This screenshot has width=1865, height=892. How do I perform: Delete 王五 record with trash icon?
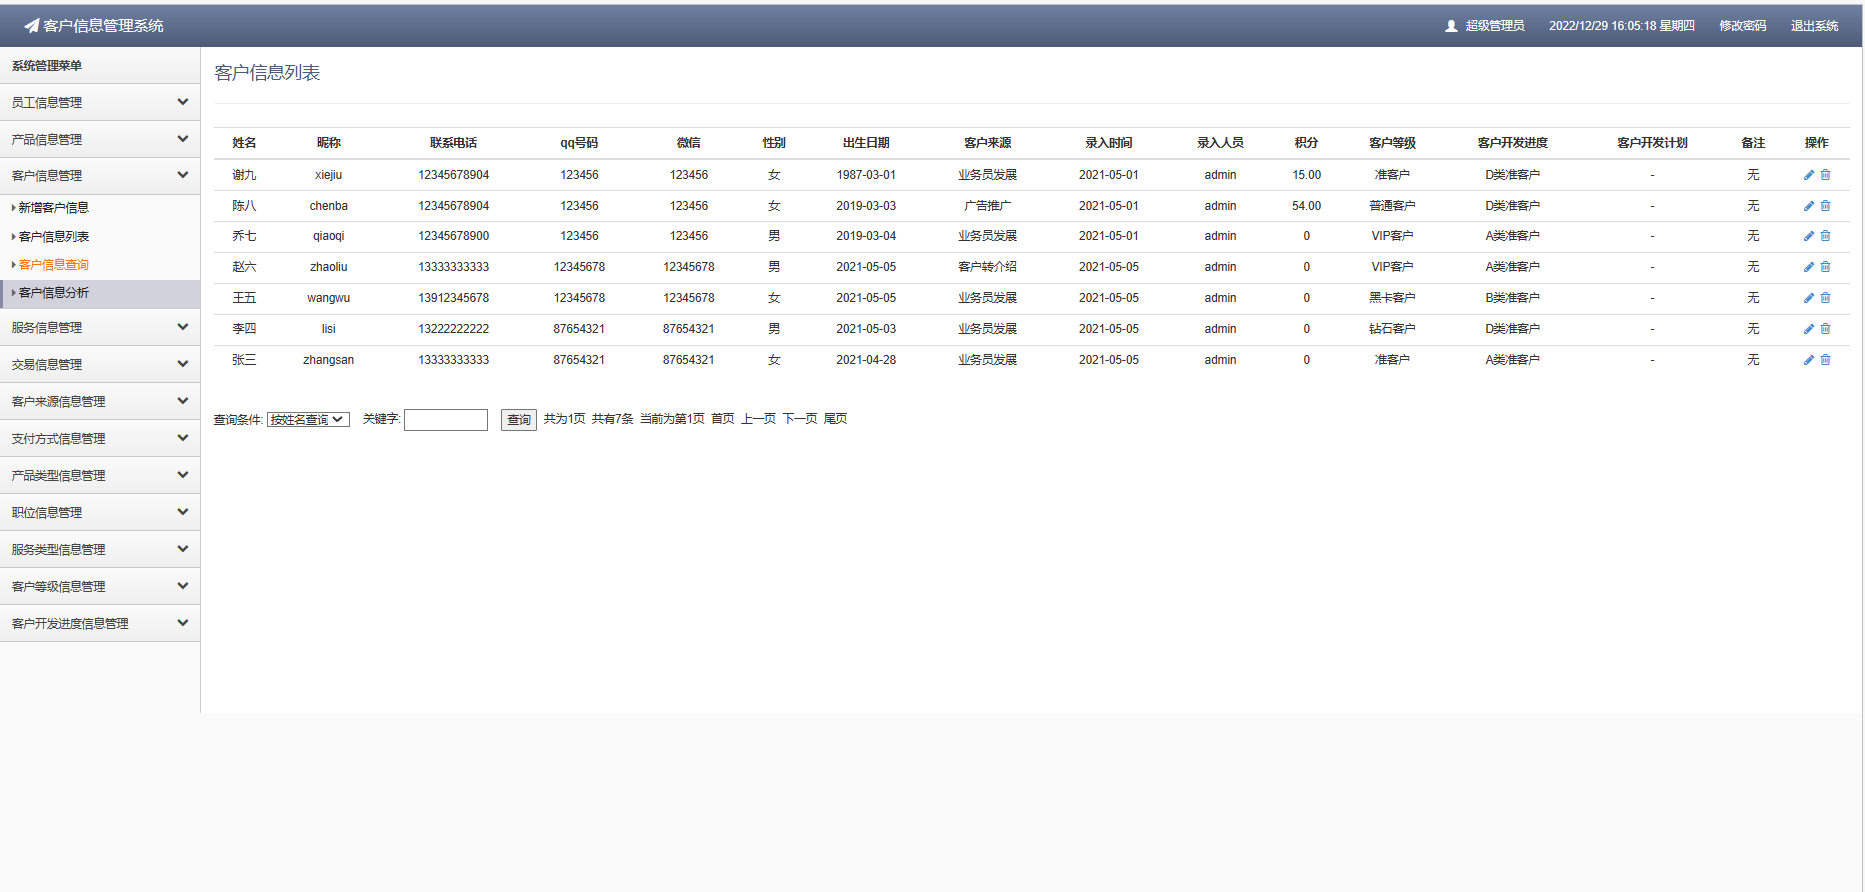tap(1825, 298)
